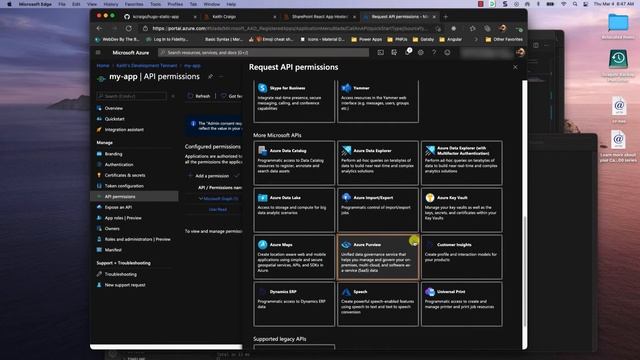Viewport: 640px width, 360px height.
Task: Select the Universal Print API tile
Action: pos(461,304)
